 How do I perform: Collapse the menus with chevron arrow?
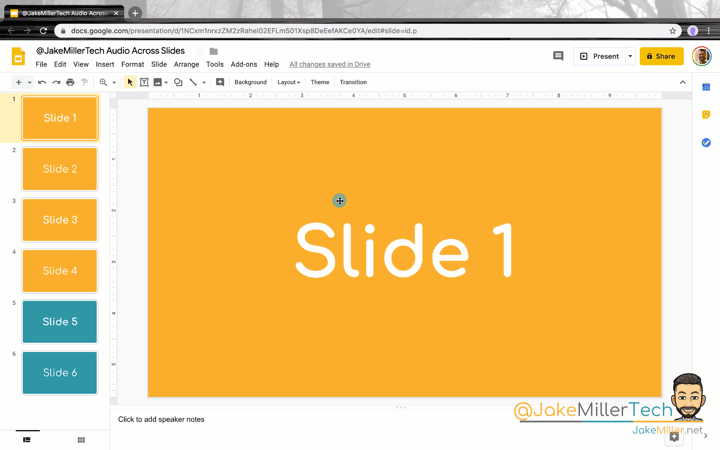pos(682,82)
